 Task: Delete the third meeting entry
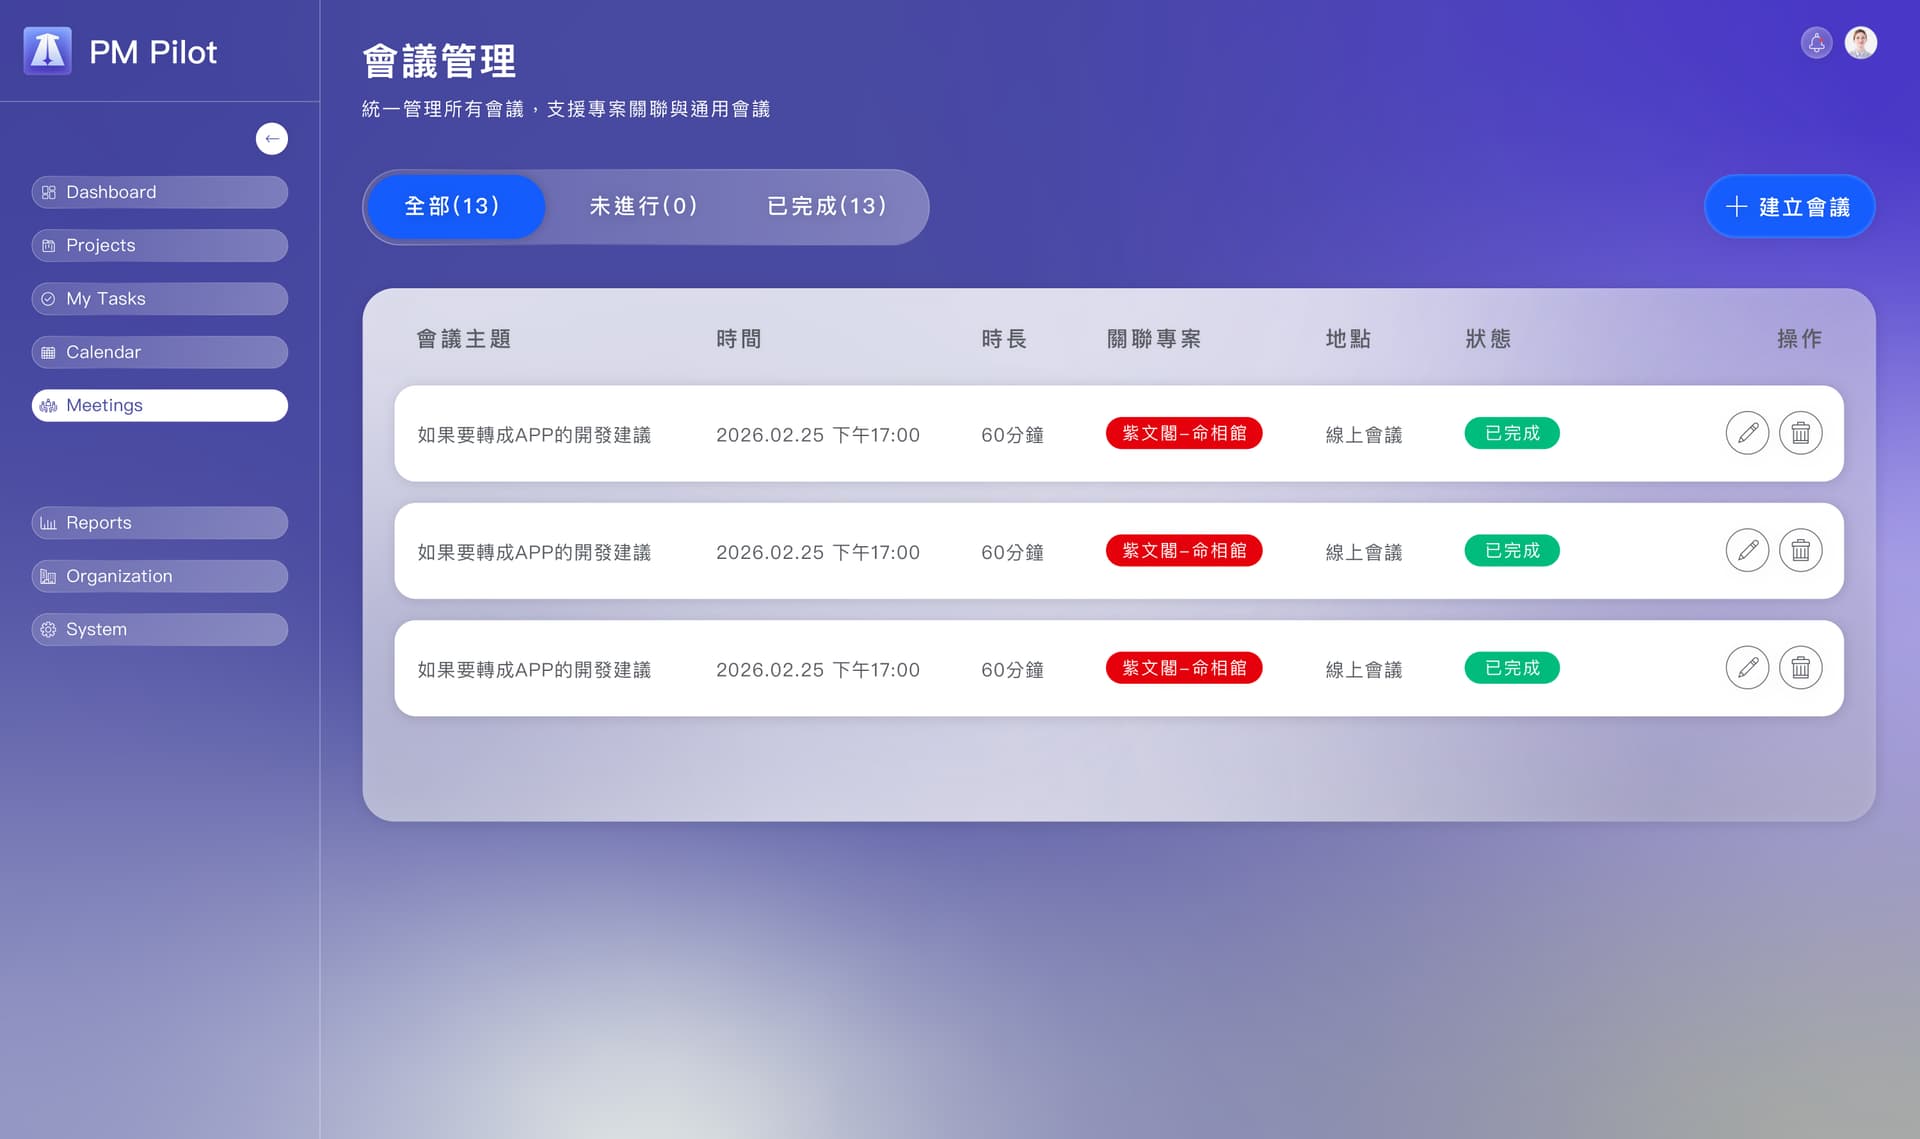1800,668
